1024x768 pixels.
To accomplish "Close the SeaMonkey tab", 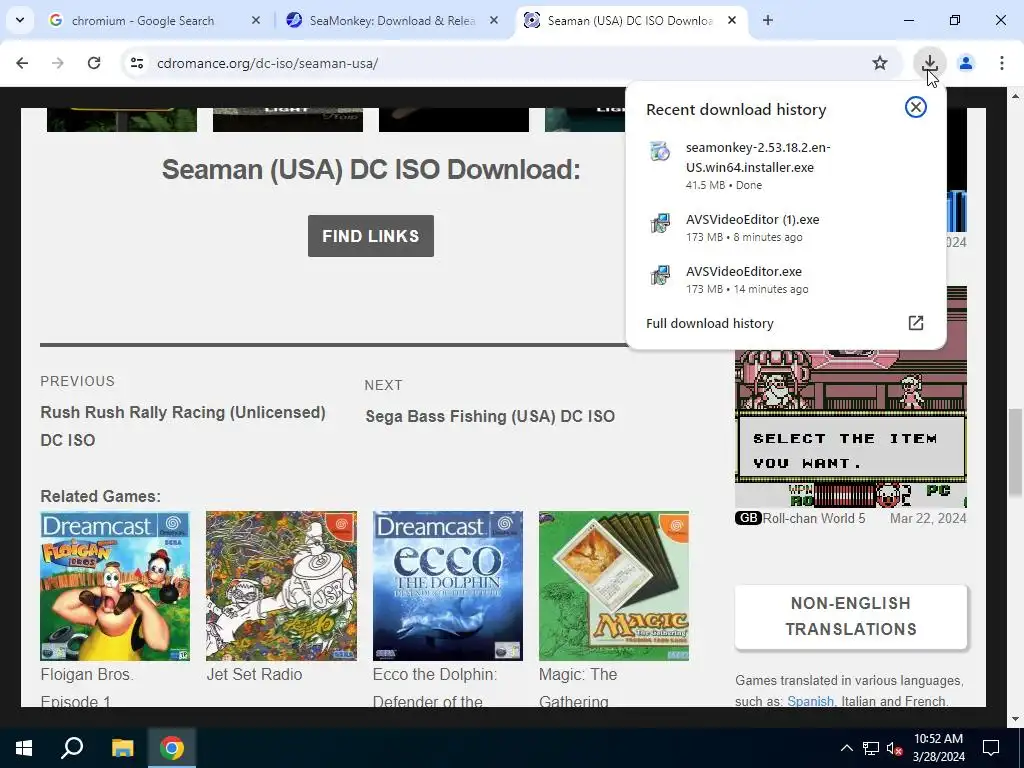I will tap(494, 20).
